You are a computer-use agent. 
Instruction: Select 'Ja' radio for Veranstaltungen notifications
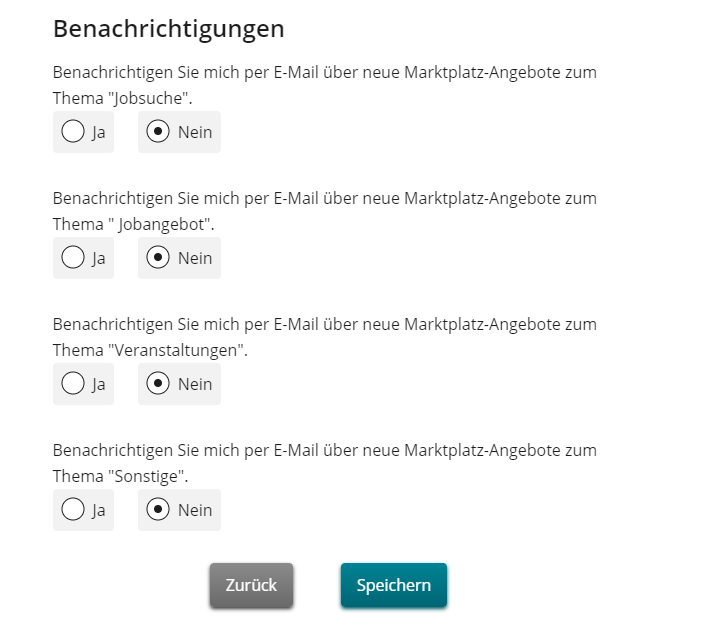[73, 384]
